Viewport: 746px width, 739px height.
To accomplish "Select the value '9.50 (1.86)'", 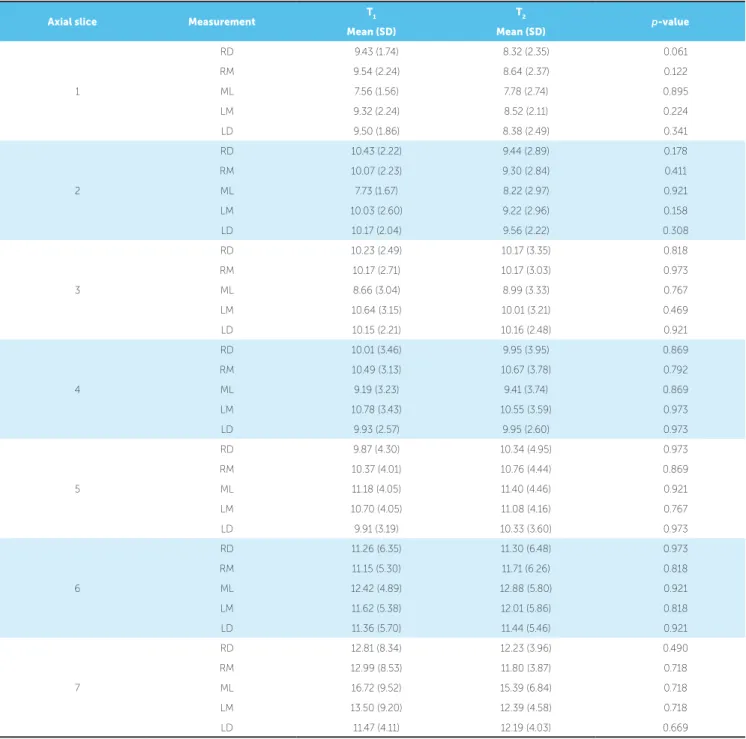I will coord(376,131).
